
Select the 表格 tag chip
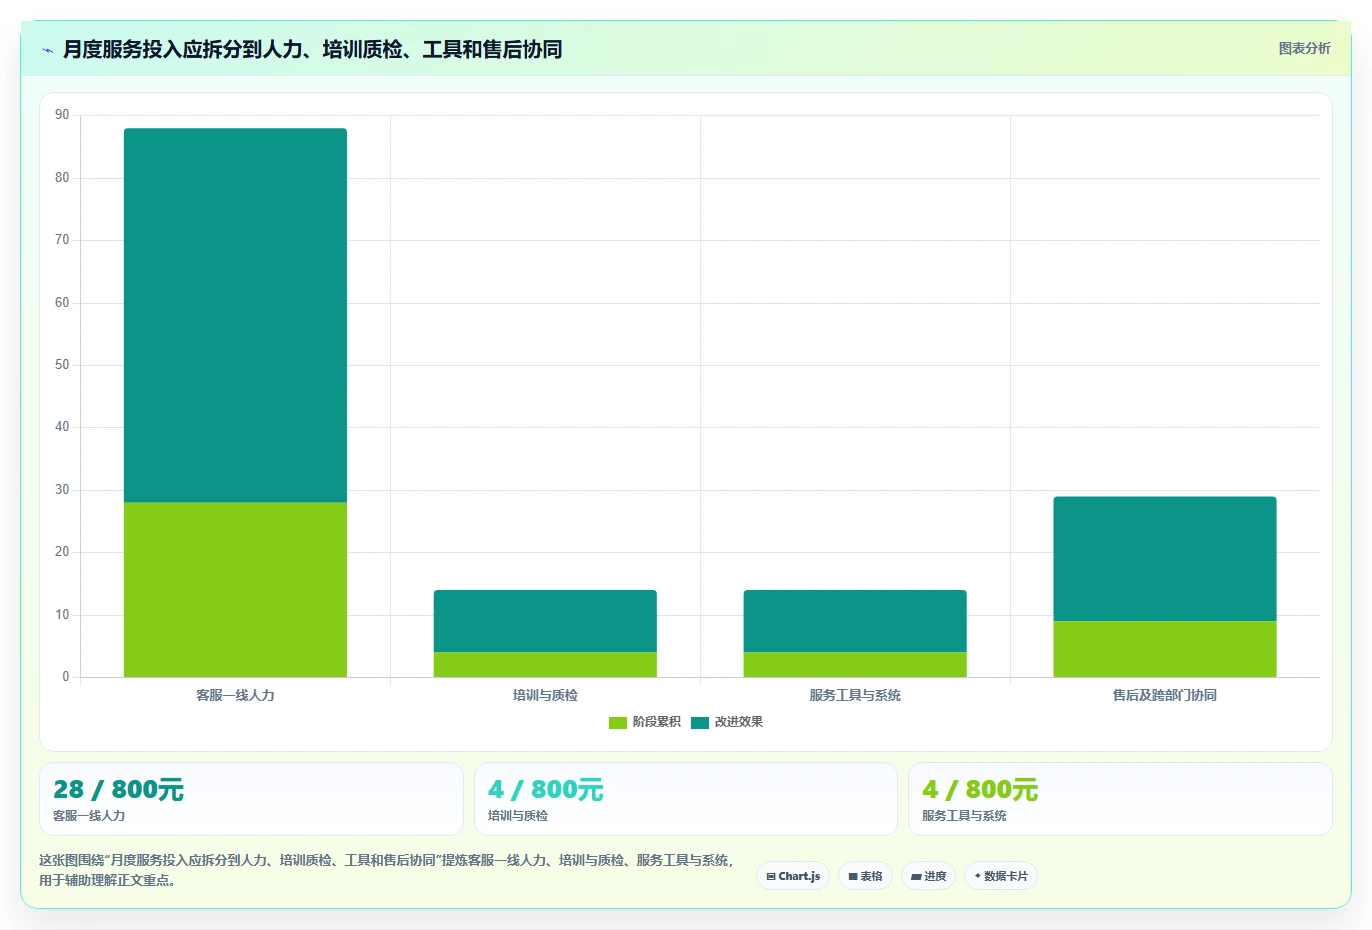click(865, 876)
